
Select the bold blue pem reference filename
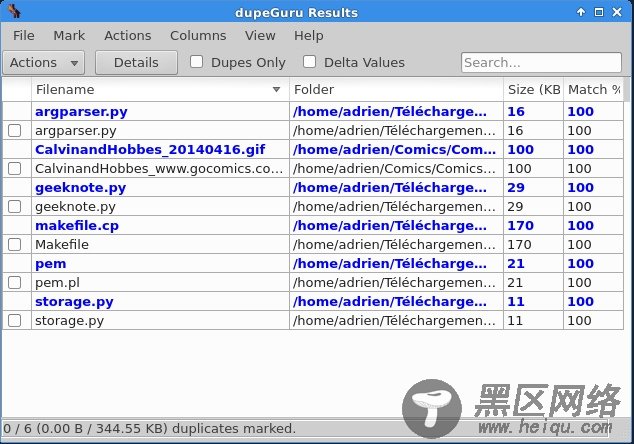(x=51, y=264)
